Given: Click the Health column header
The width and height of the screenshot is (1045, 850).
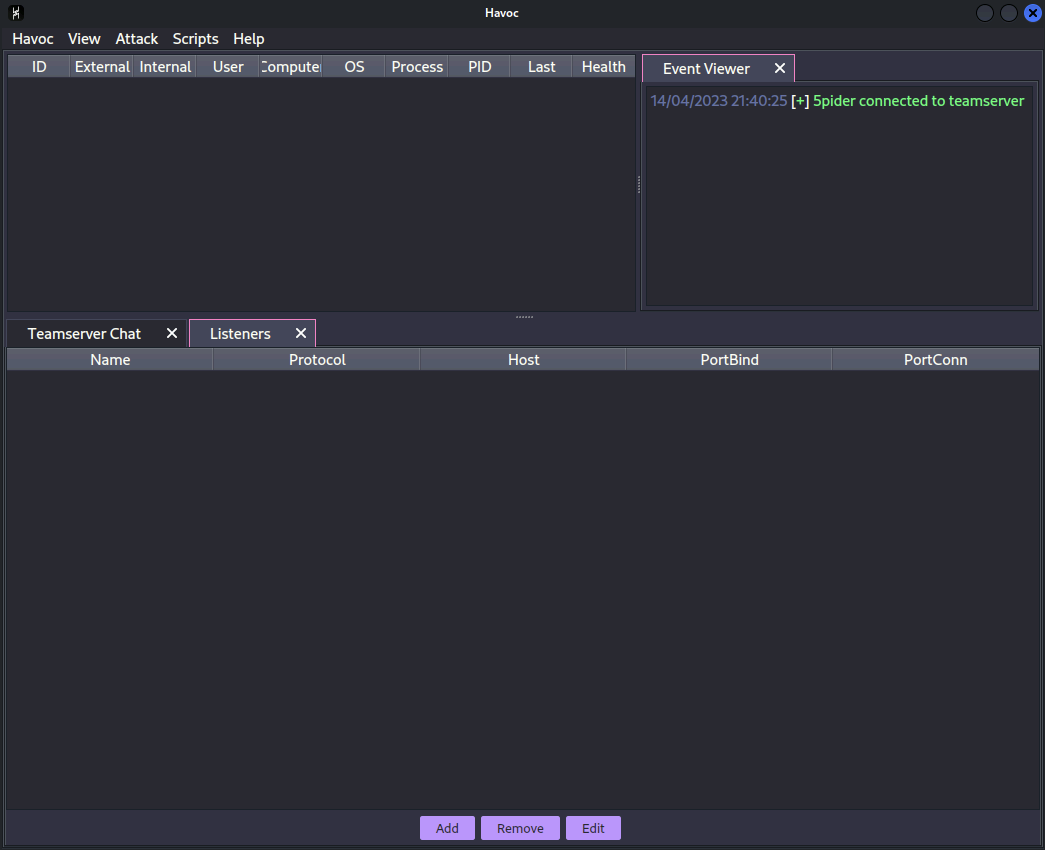Looking at the screenshot, I should (x=603, y=67).
